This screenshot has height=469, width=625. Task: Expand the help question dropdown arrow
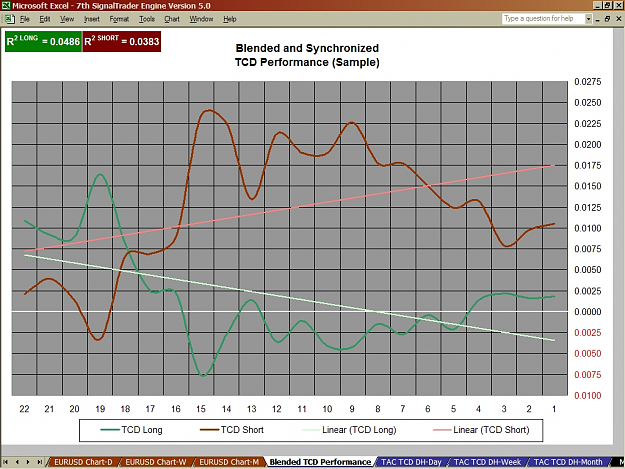(588, 19)
